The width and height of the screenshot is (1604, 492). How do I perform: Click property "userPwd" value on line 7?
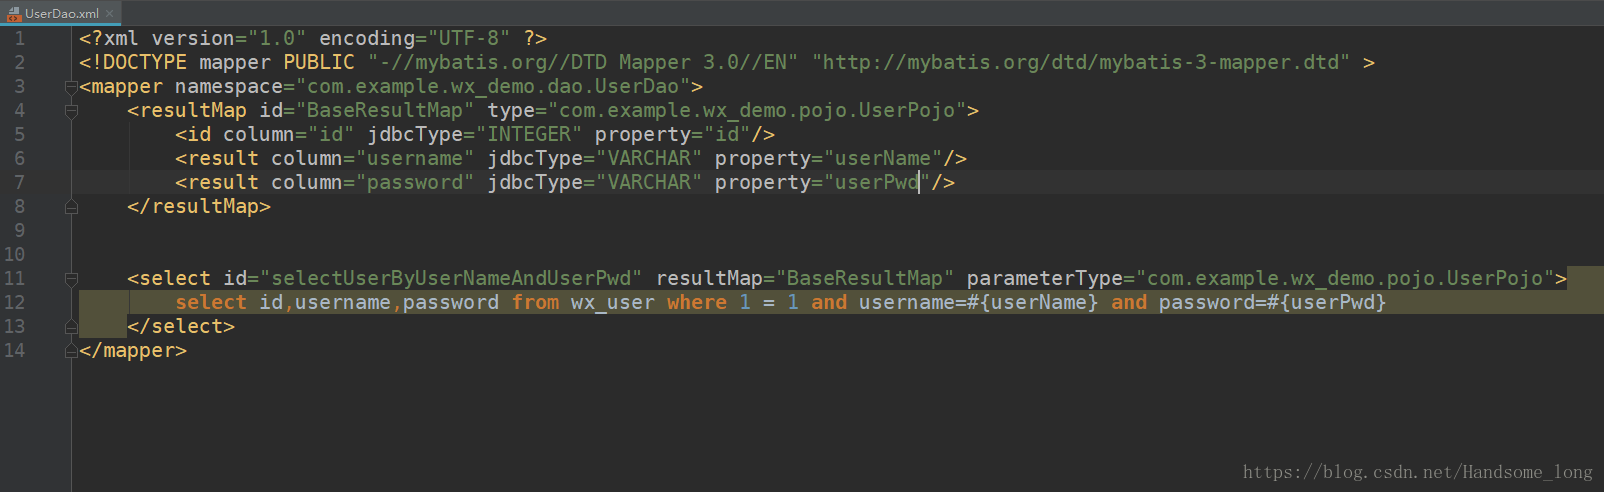click(877, 182)
